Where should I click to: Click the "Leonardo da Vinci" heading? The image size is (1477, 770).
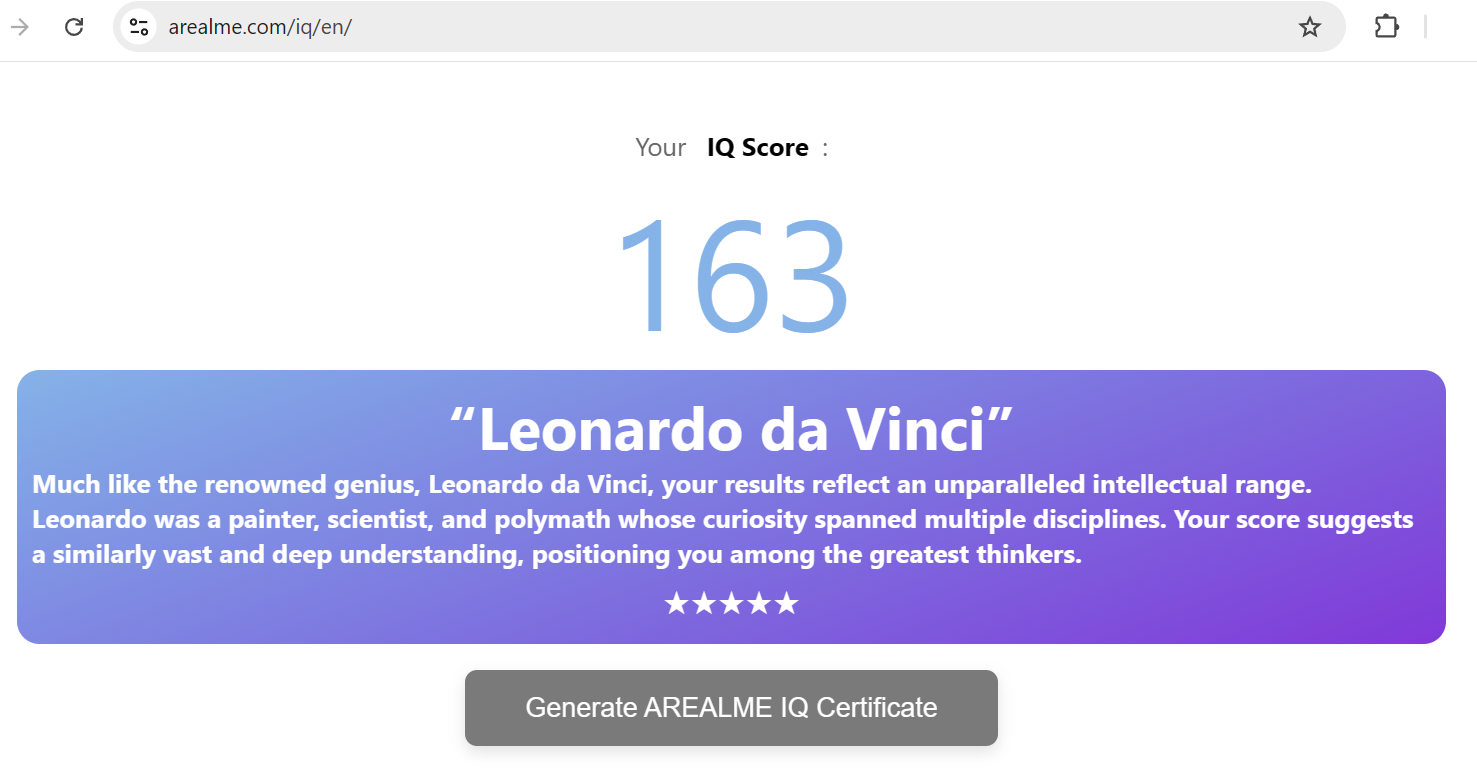731,429
